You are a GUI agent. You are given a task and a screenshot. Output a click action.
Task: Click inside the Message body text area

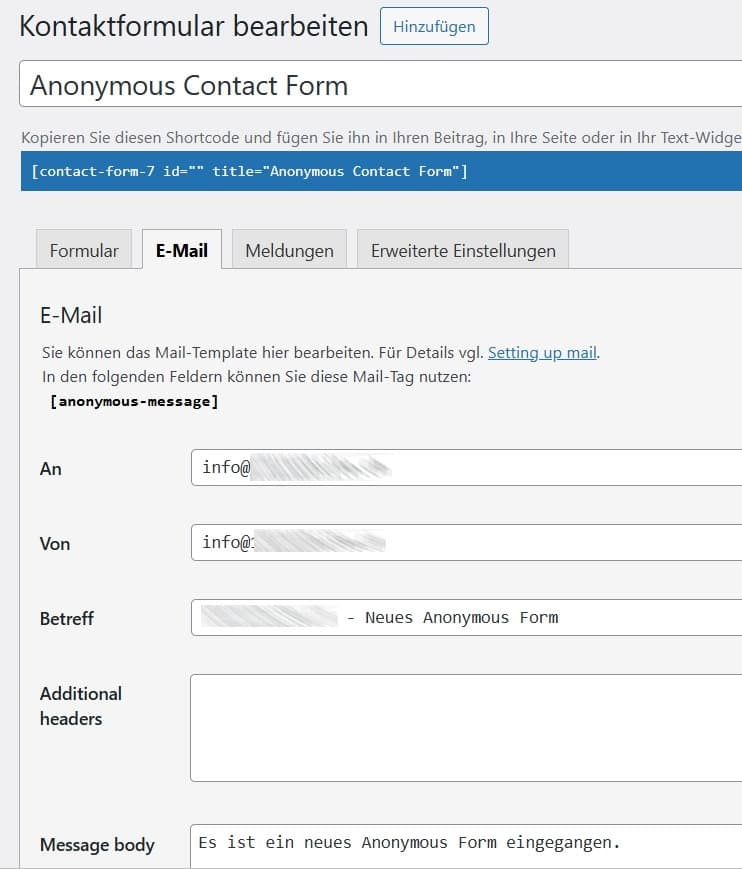click(465, 846)
